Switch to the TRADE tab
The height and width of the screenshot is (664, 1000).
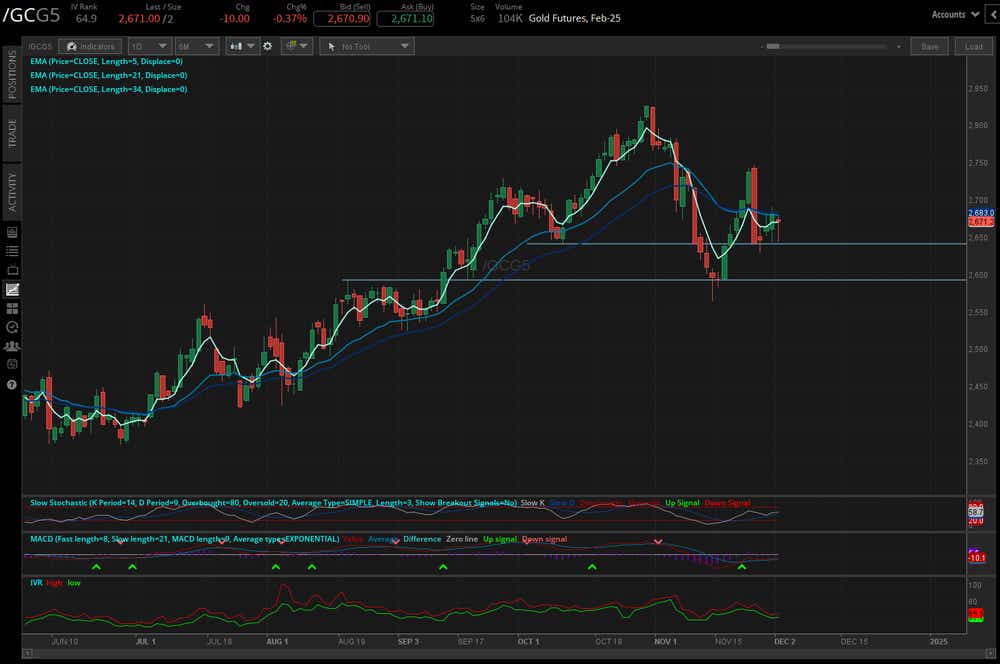[x=12, y=135]
